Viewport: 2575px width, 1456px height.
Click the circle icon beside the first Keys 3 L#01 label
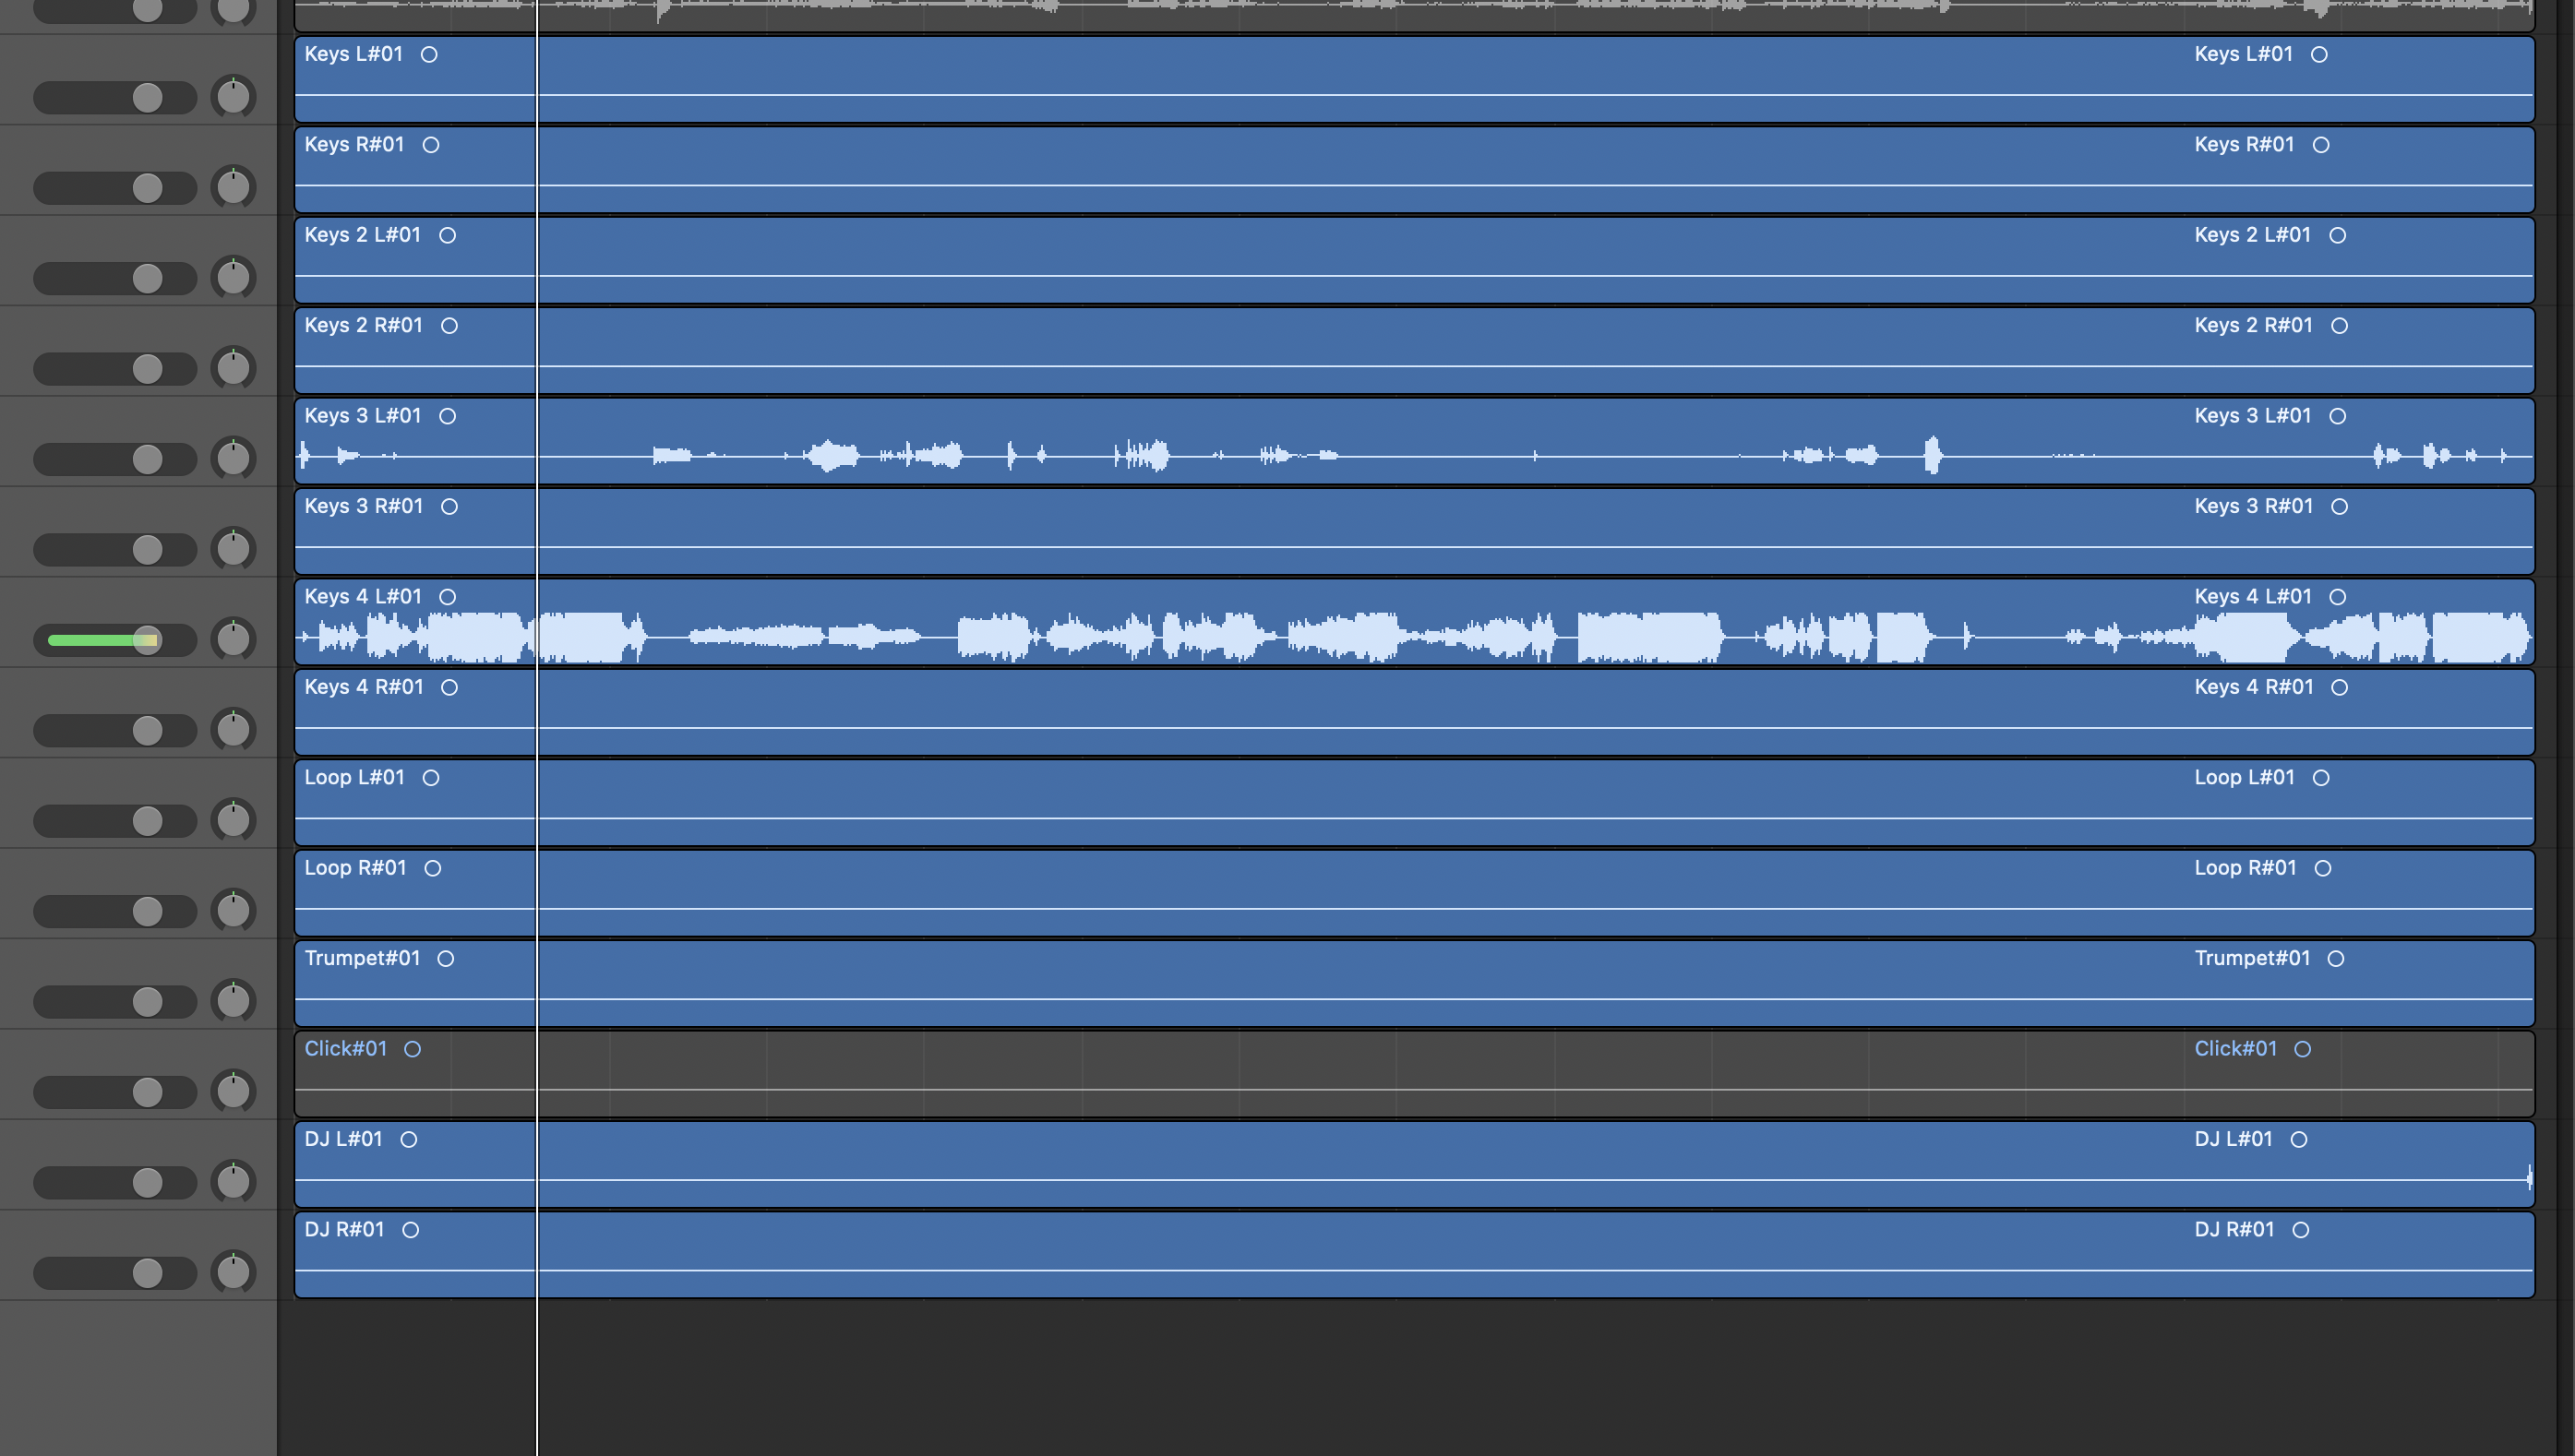448,416
